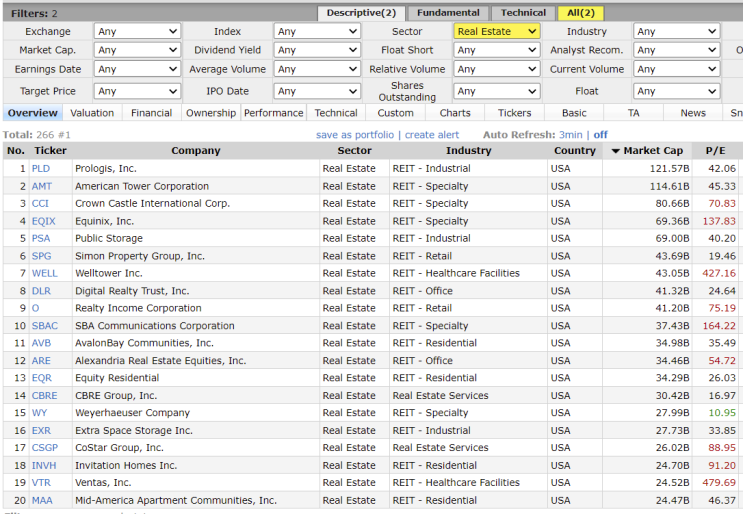Switch to the Fundamental filter tab
The height and width of the screenshot is (514, 743).
pos(448,13)
